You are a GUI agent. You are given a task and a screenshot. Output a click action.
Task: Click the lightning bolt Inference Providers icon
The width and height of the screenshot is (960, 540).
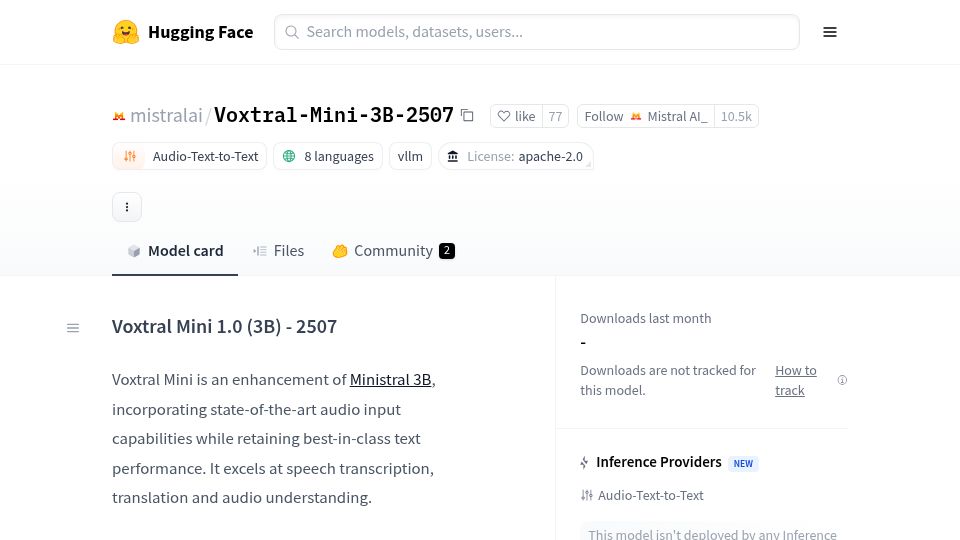[x=584, y=463]
